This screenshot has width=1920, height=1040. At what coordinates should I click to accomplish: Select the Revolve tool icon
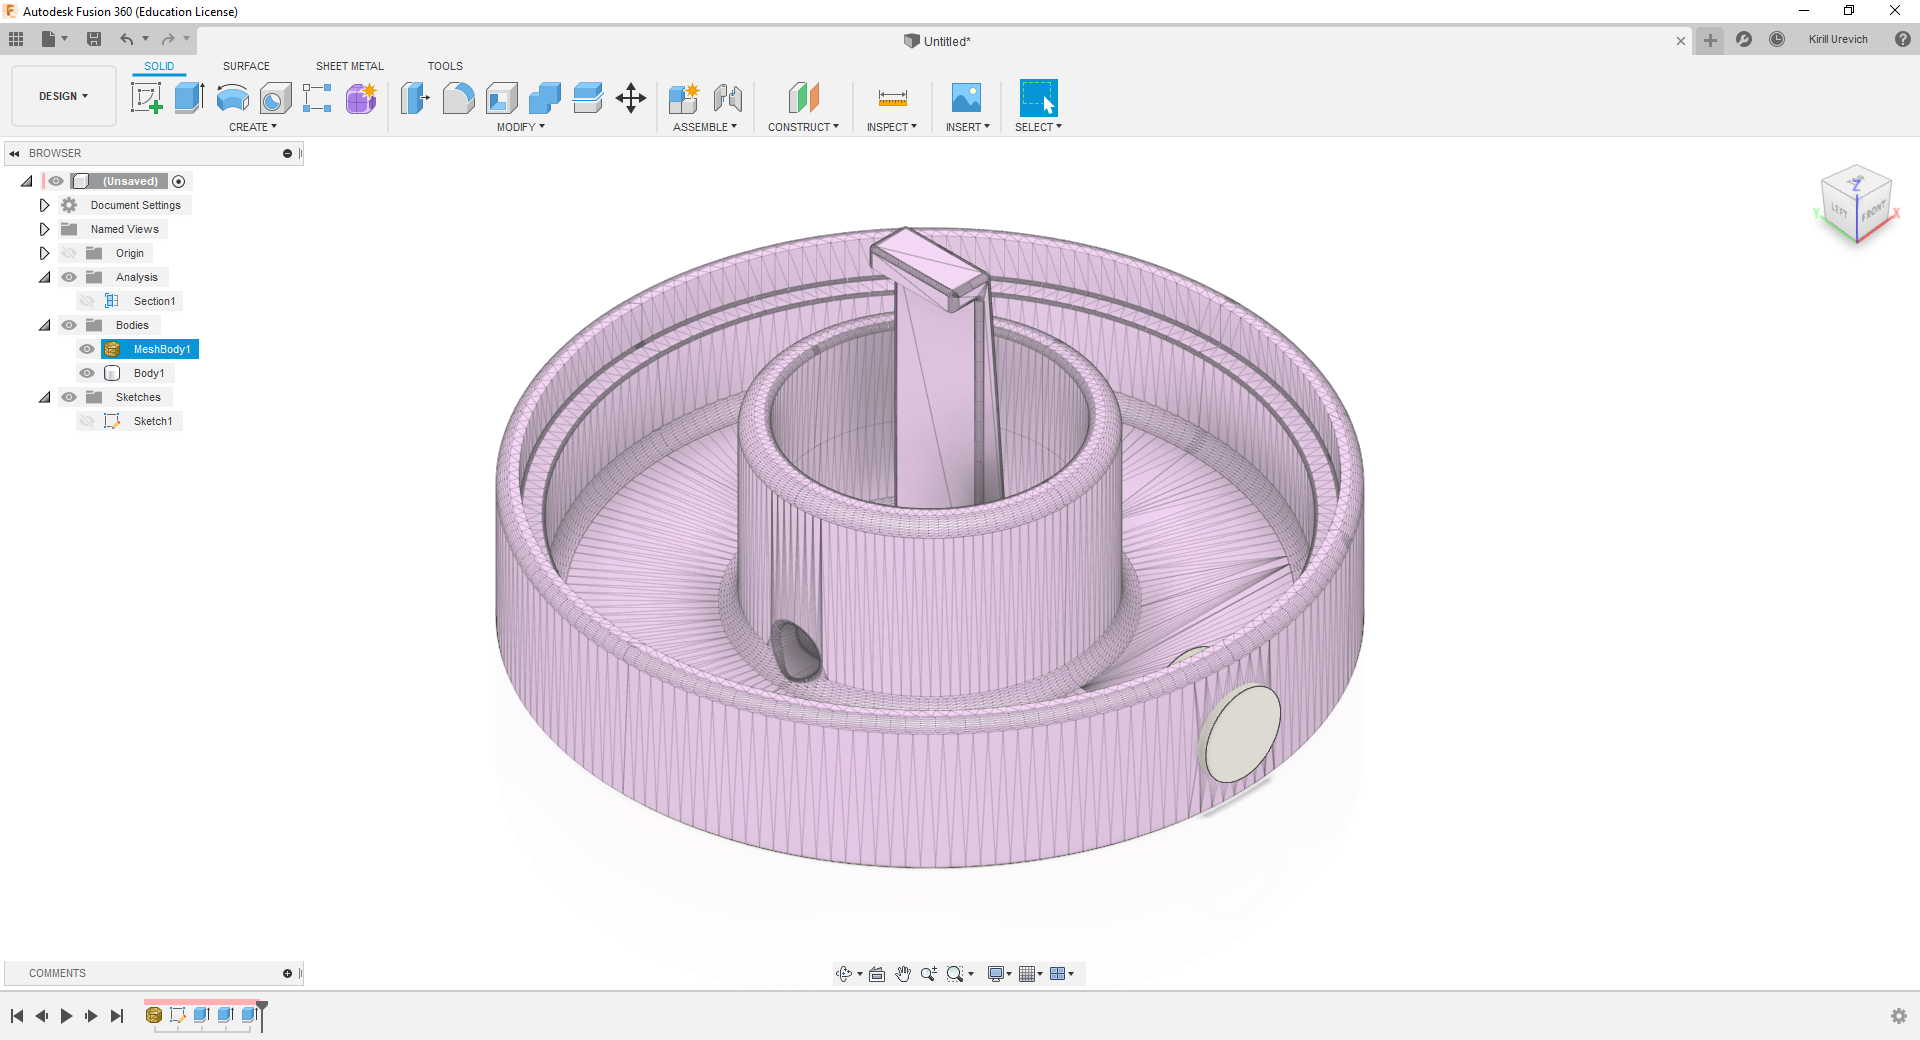232,98
